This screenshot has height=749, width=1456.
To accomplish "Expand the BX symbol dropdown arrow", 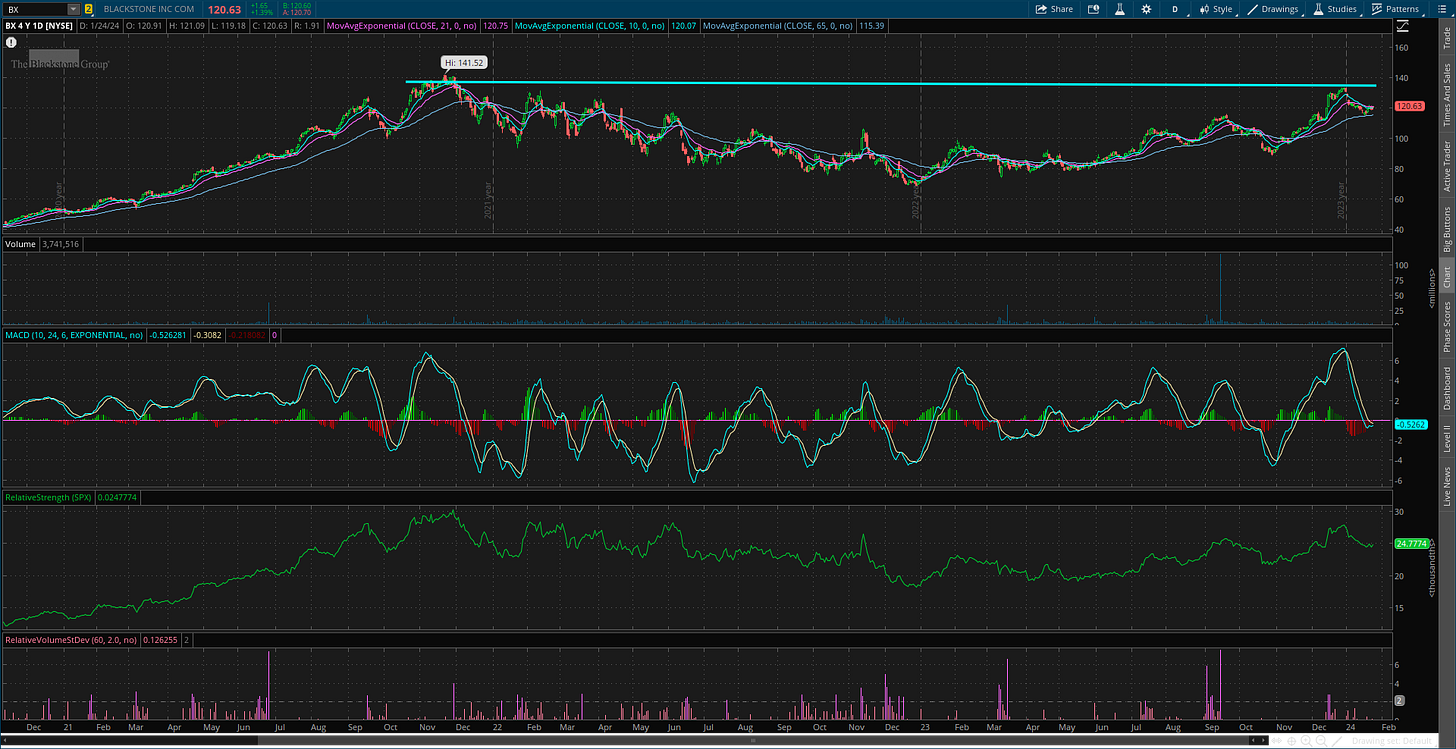I will (73, 8).
